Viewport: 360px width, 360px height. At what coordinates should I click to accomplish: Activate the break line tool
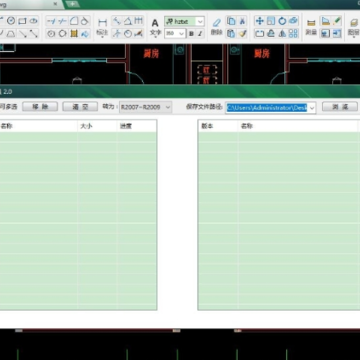pos(62,21)
